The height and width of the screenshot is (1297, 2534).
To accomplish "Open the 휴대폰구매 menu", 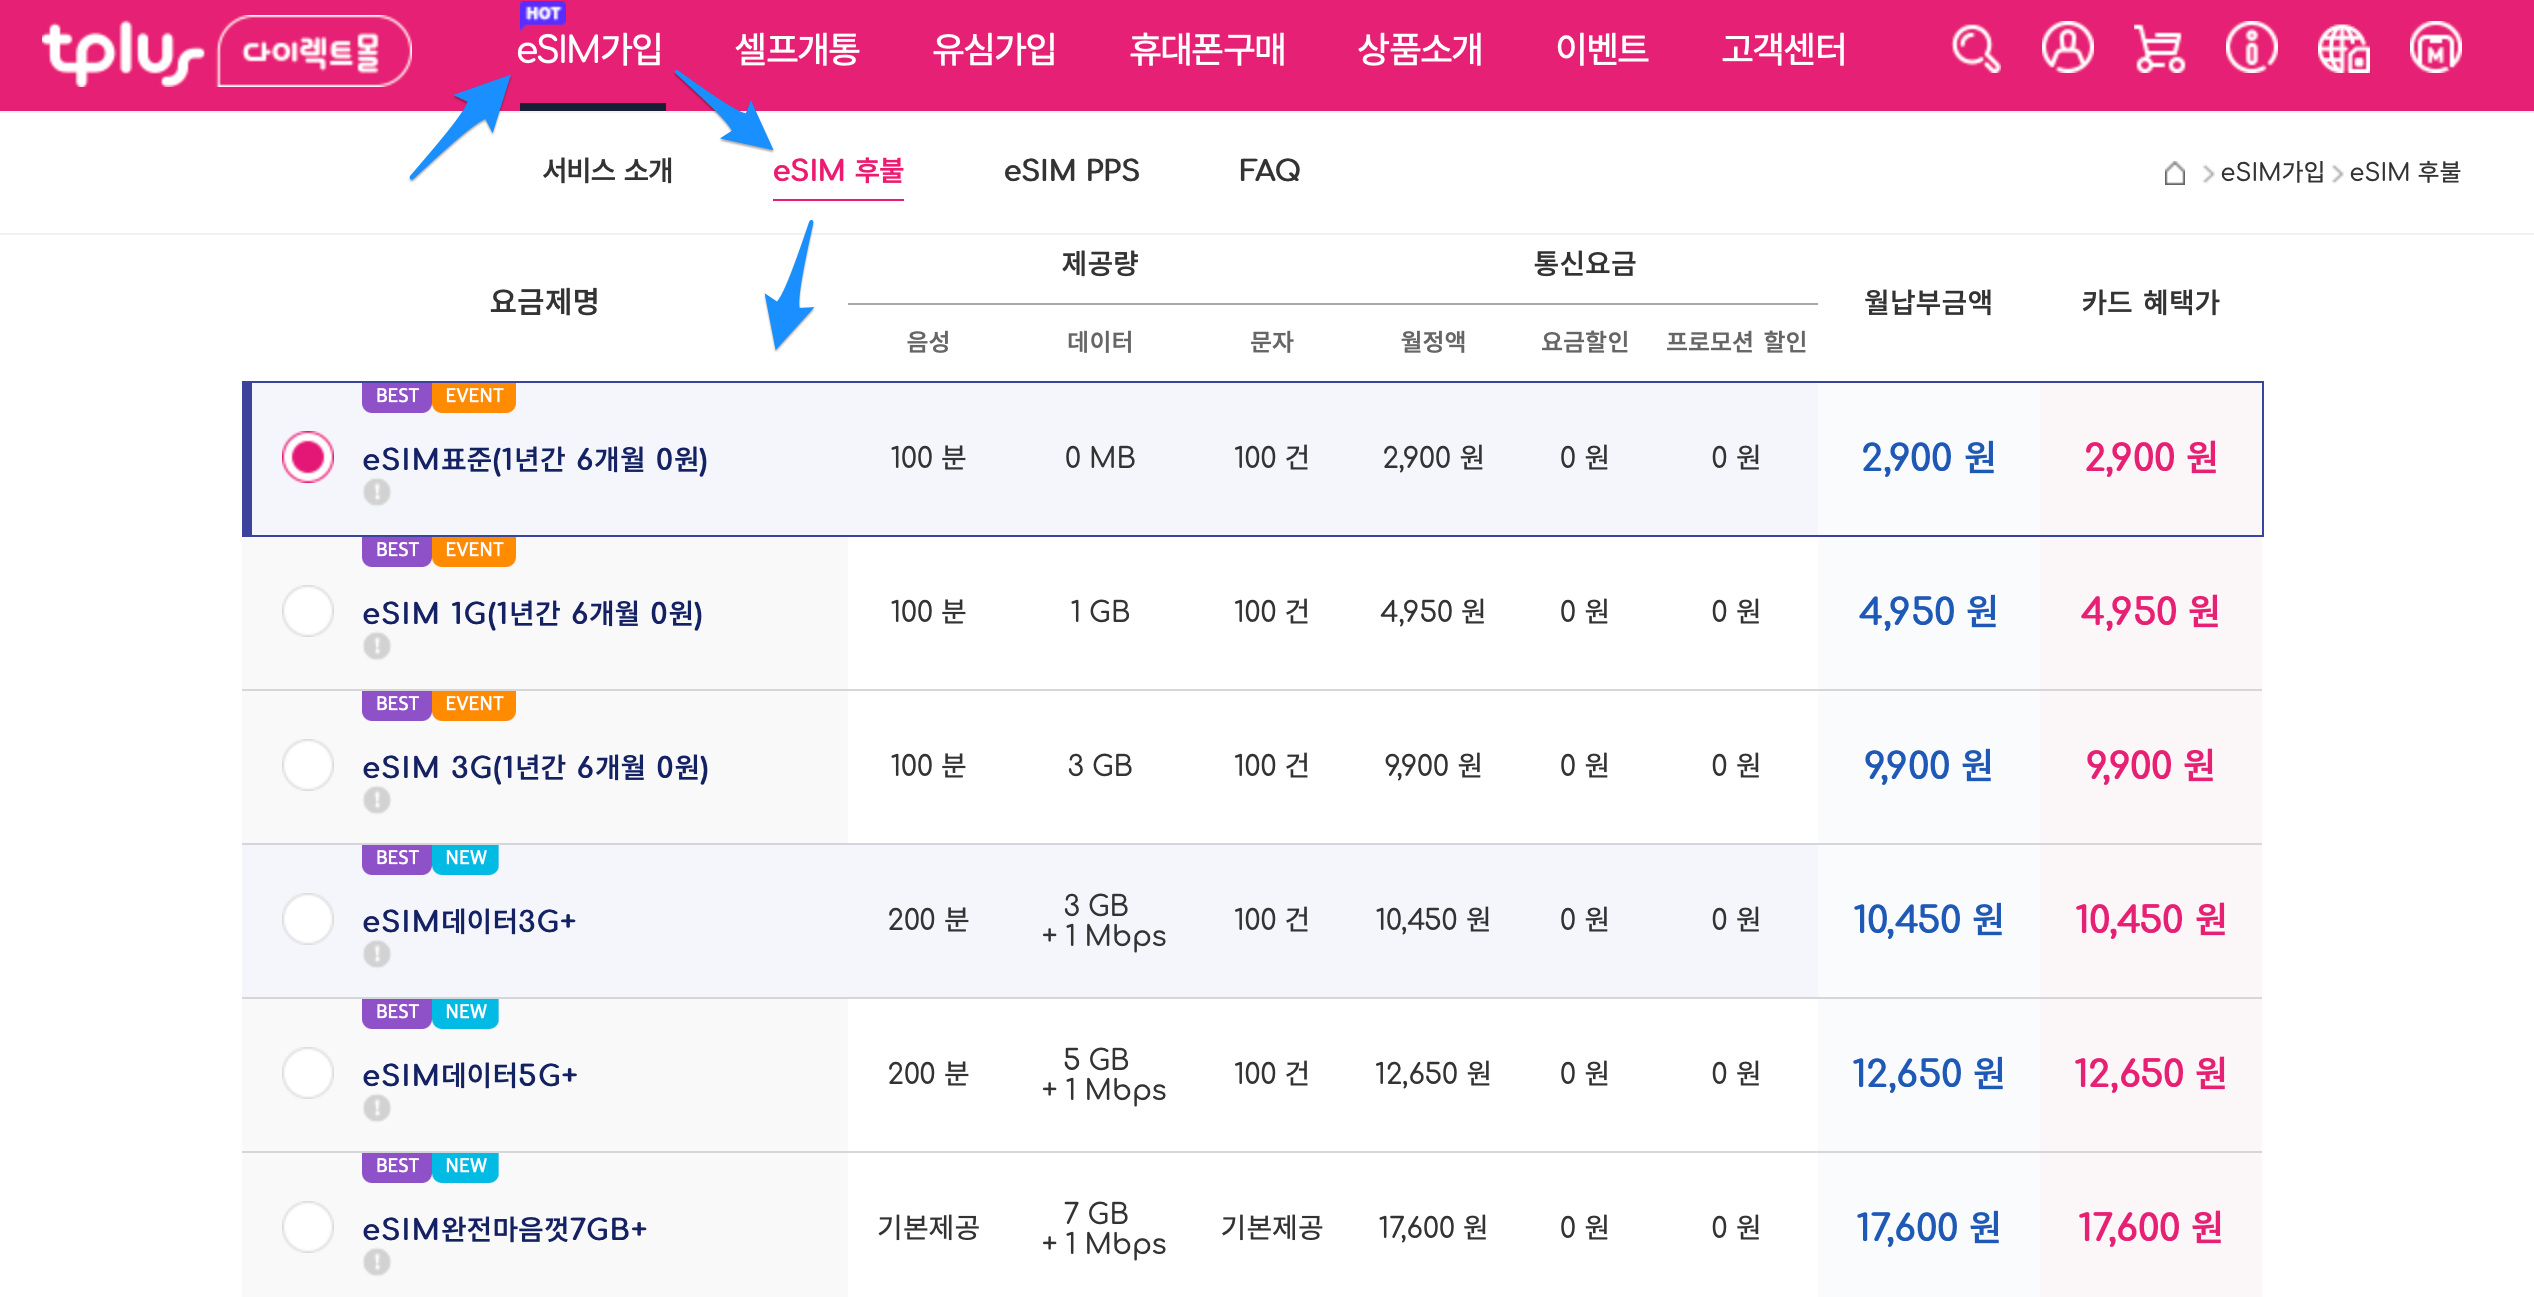I will pyautogui.click(x=1207, y=49).
